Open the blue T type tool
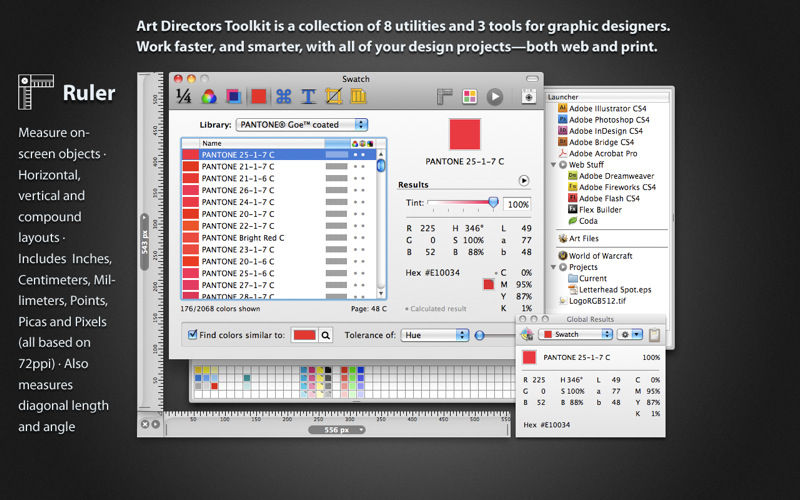This screenshot has height=500, width=800. coord(308,96)
